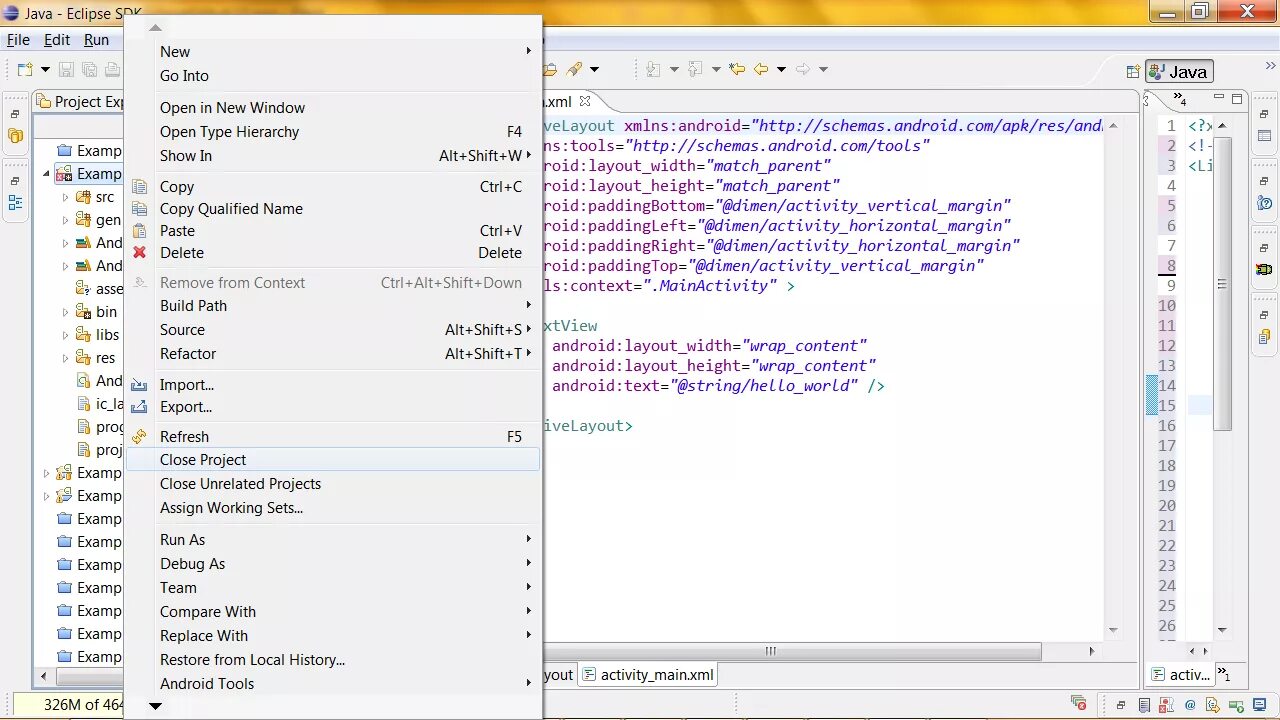Open the Source submenu

click(332, 330)
